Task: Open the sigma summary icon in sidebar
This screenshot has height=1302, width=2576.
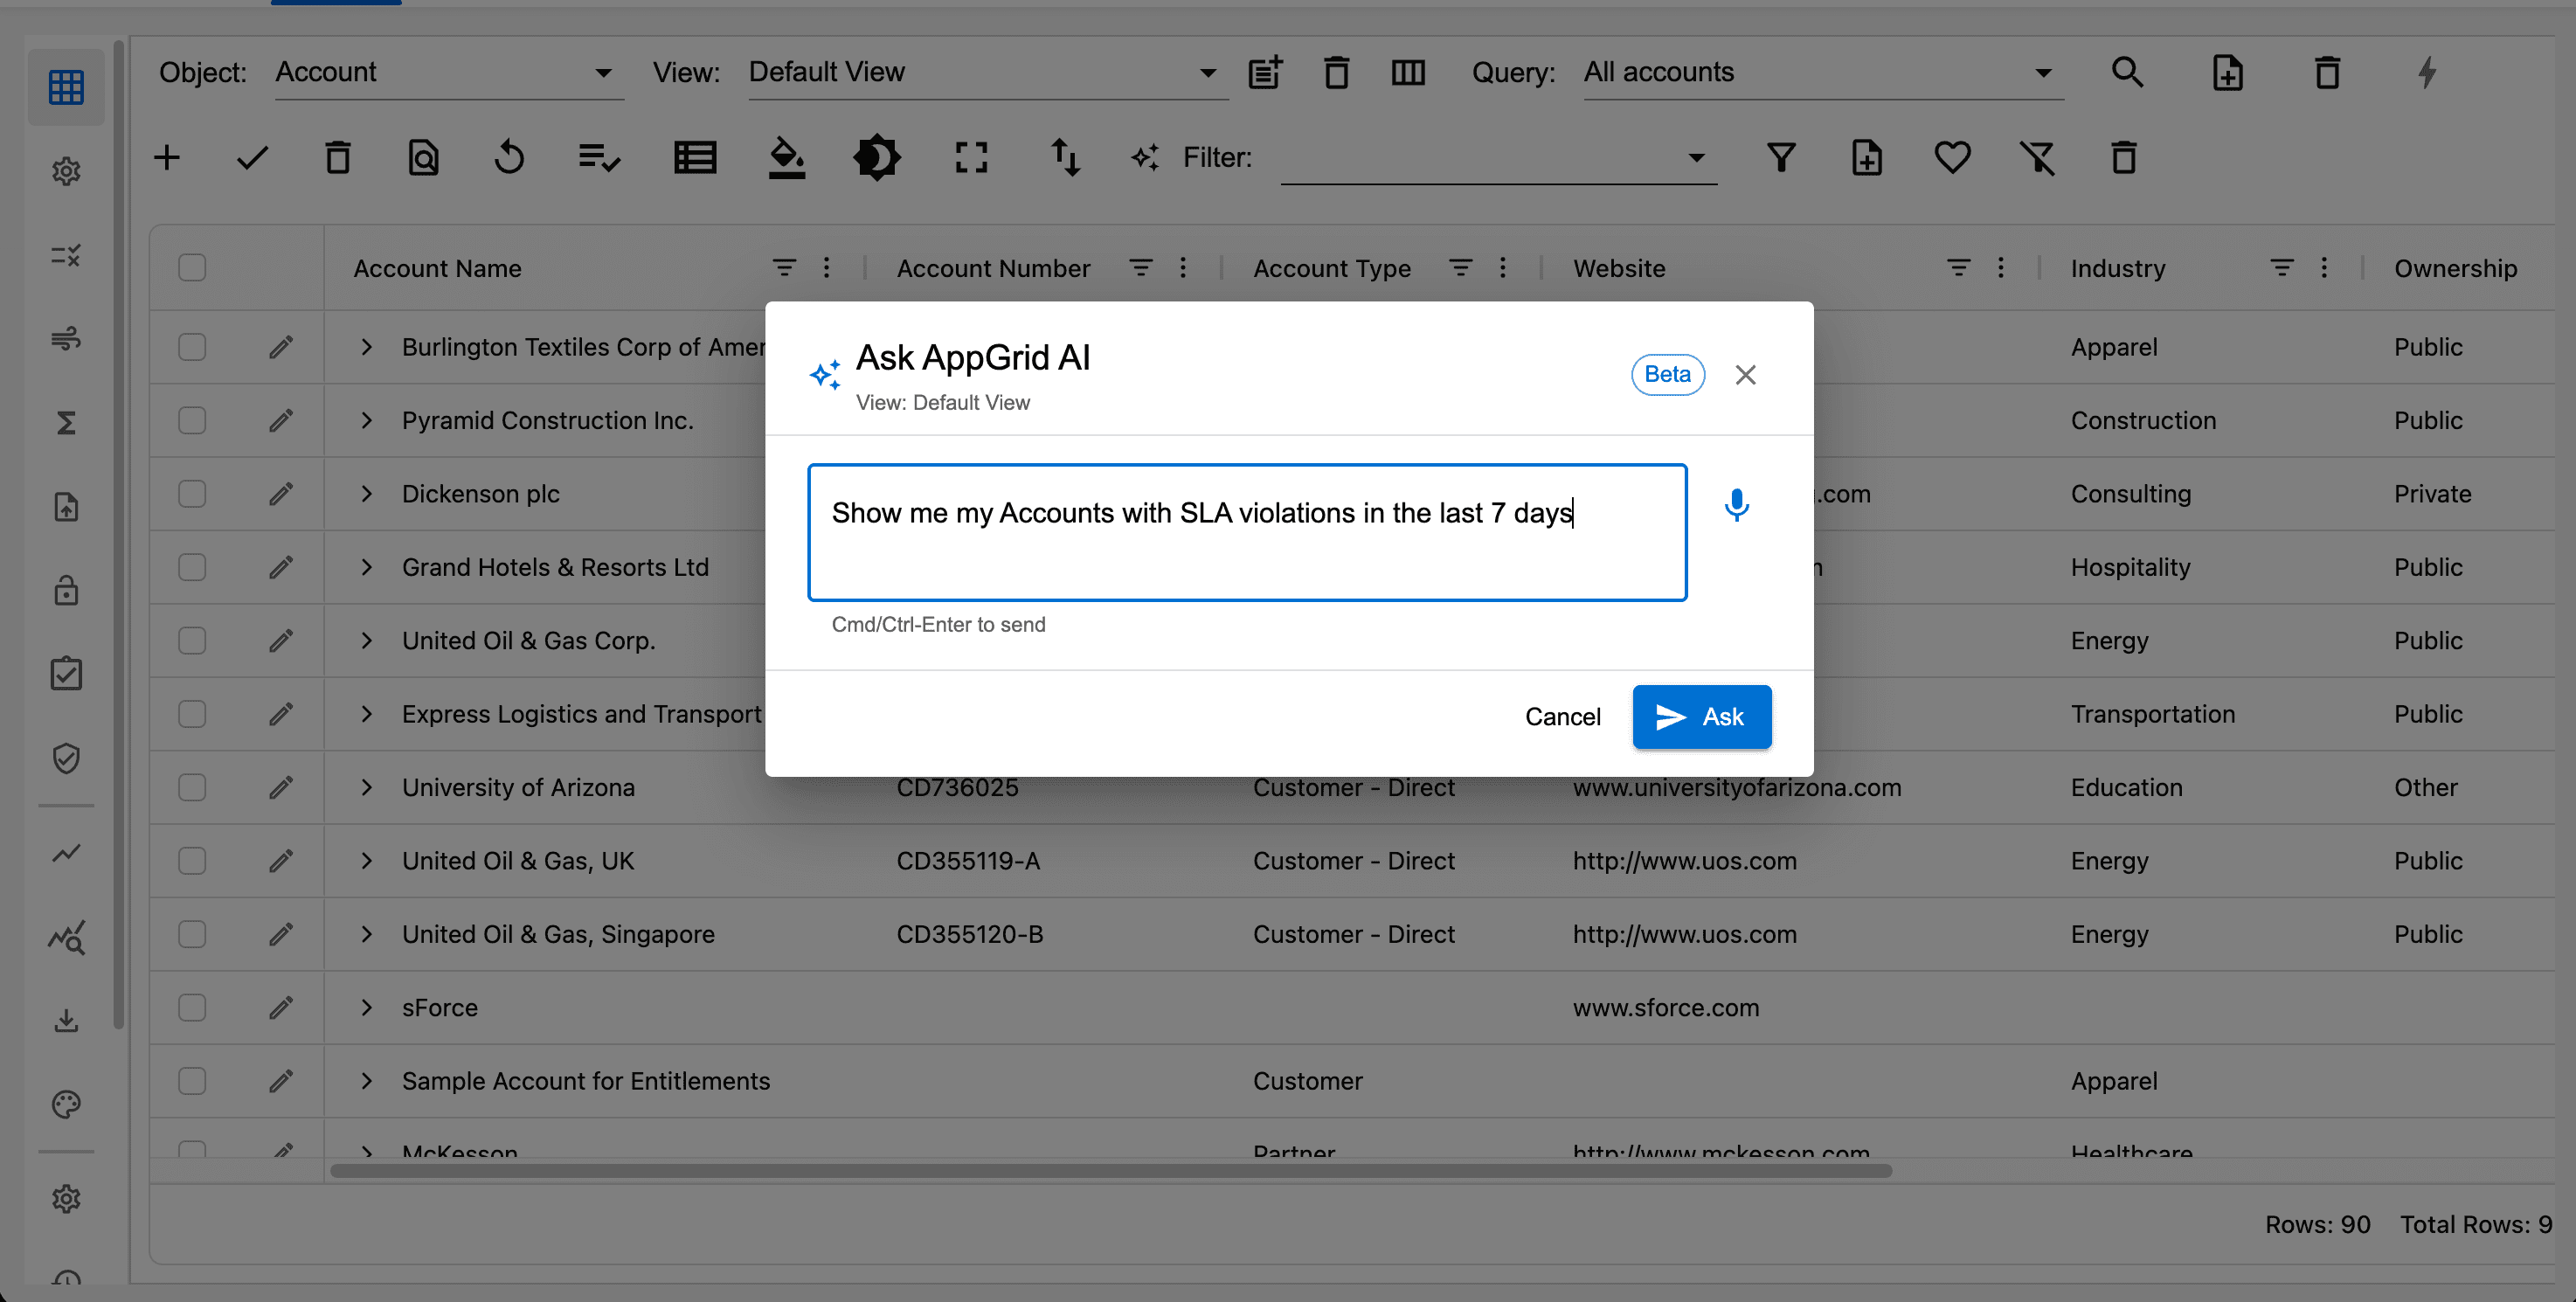Action: coord(66,423)
